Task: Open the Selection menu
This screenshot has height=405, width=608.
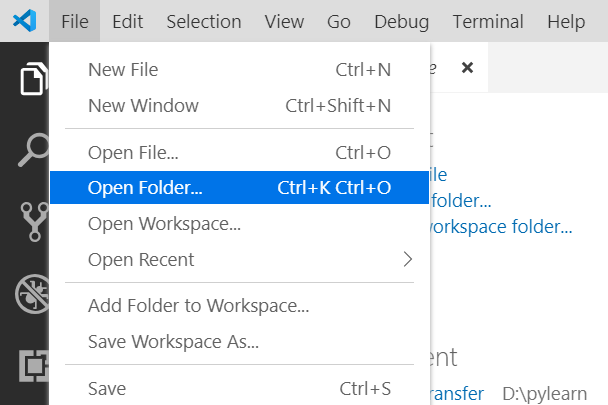Action: point(204,21)
